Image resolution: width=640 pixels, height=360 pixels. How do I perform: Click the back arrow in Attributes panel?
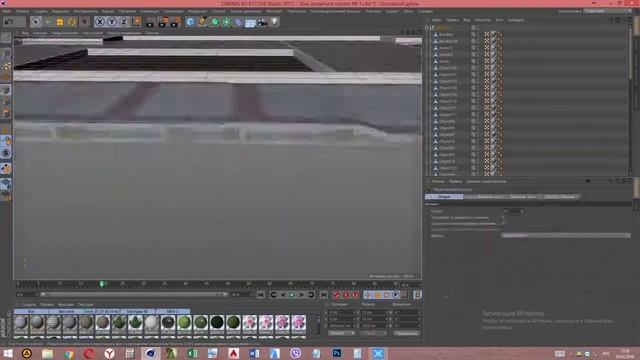pyautogui.click(x=588, y=181)
